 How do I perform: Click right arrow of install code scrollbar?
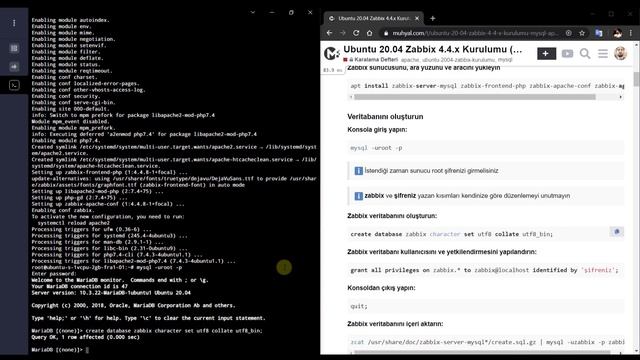point(621,97)
